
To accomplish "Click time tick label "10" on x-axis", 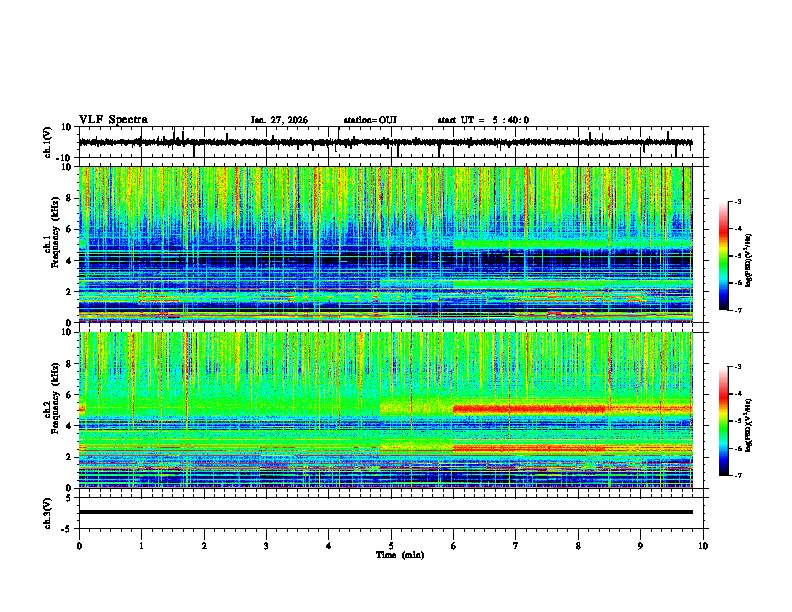I will (703, 546).
